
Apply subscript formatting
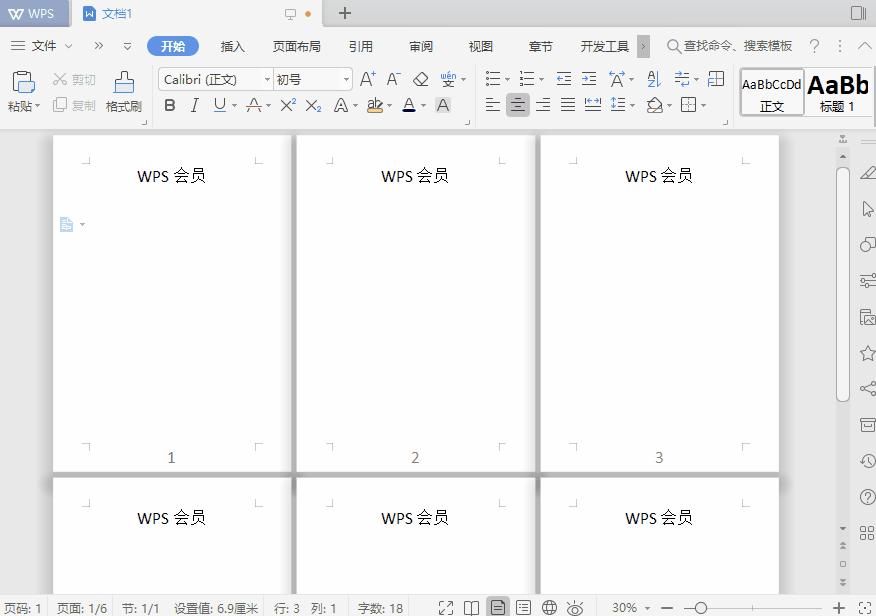(311, 105)
